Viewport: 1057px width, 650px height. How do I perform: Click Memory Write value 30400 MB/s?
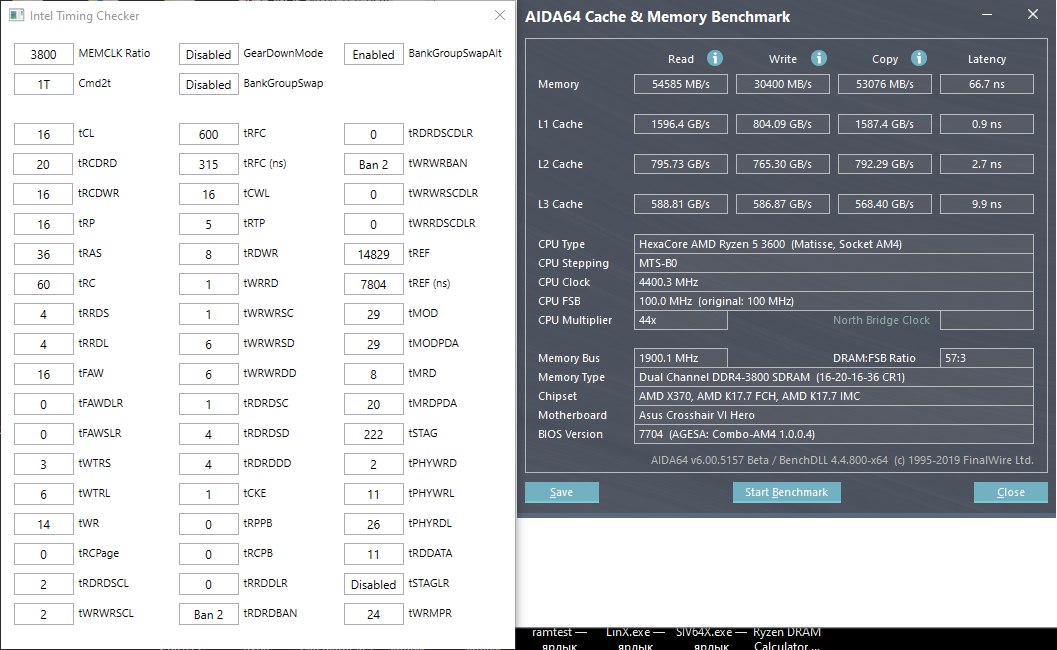coord(783,84)
